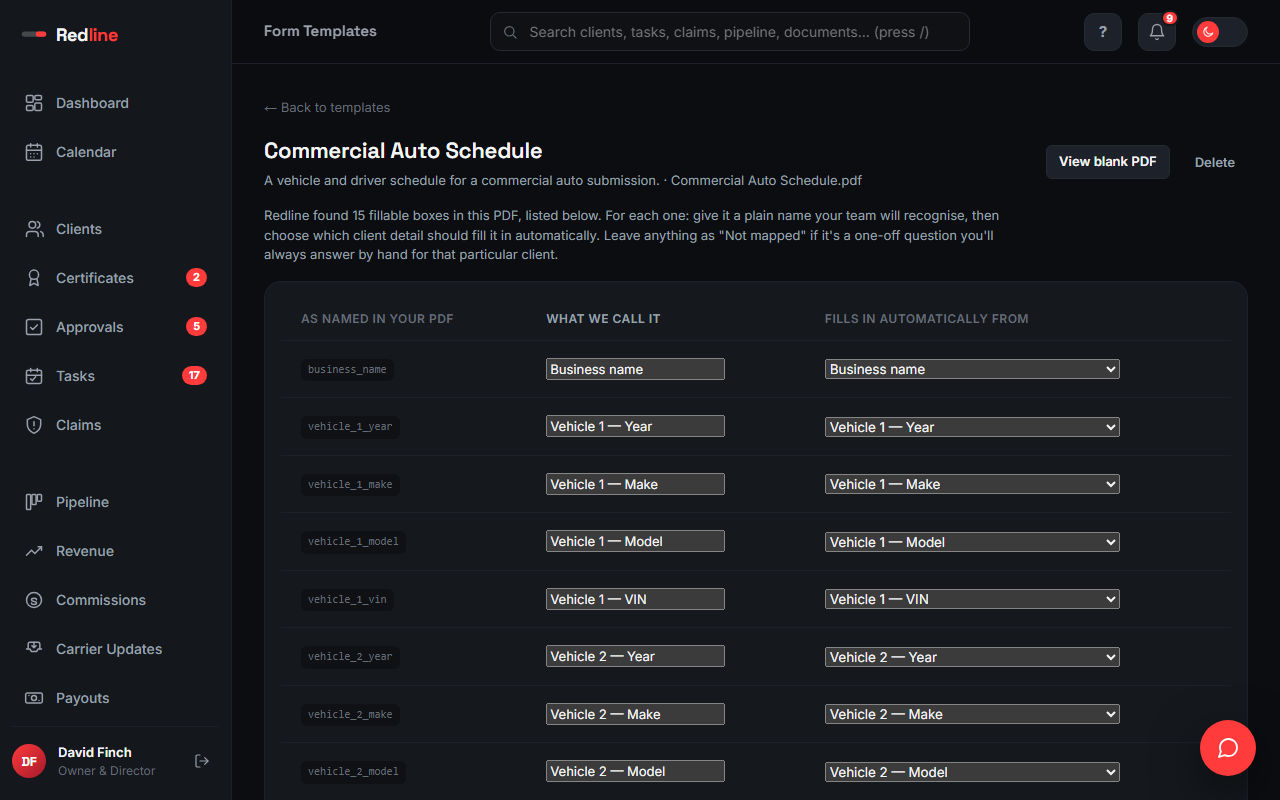
Task: Select the Claims shield icon
Action: pos(34,425)
